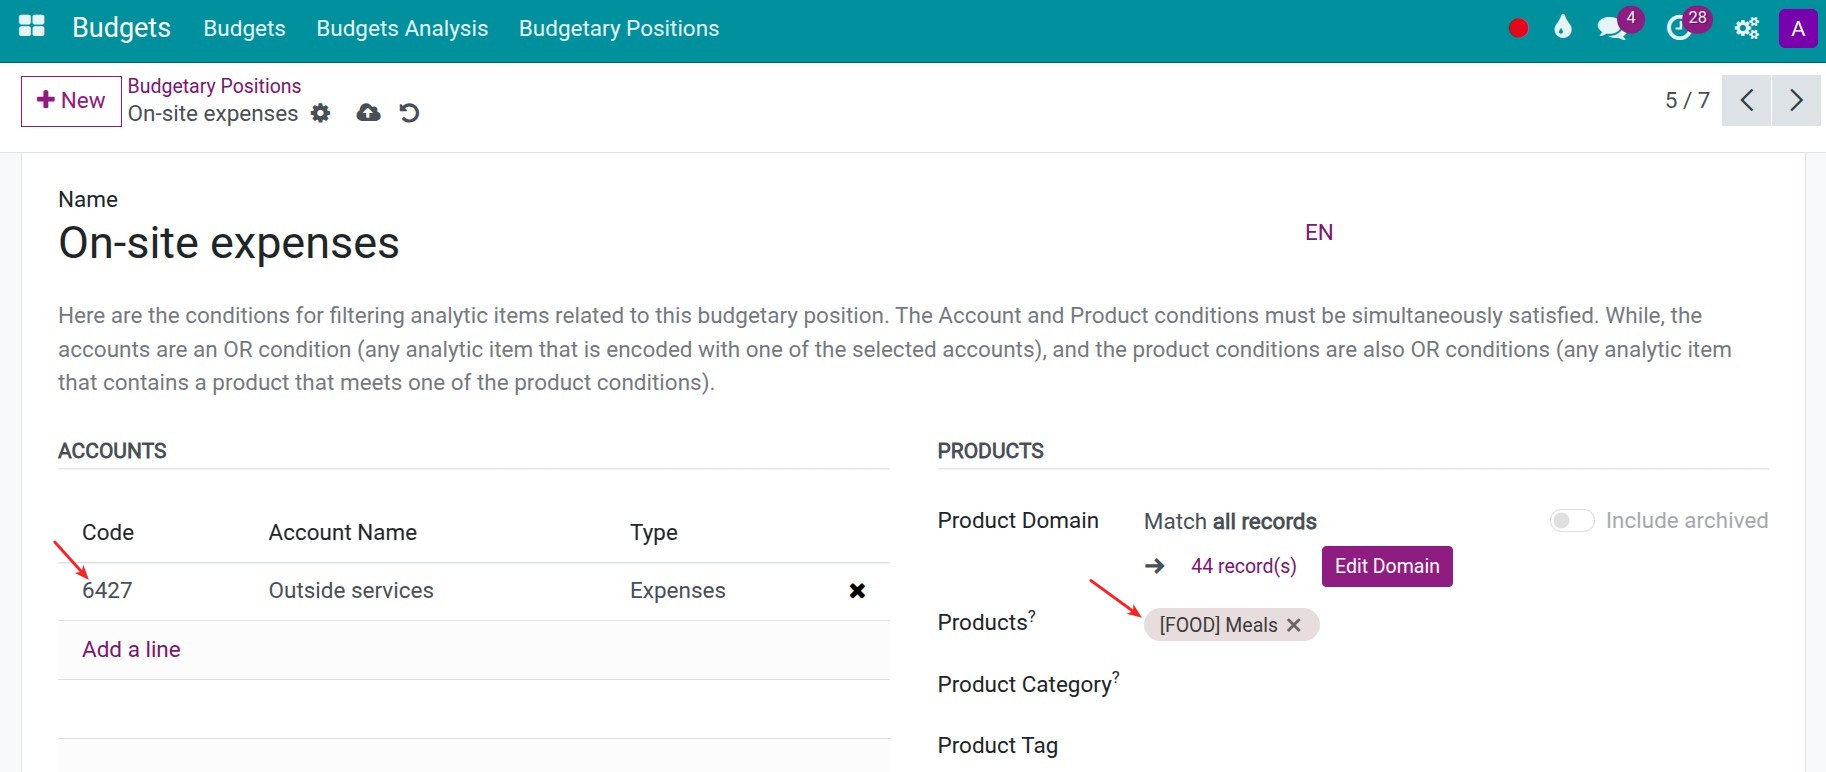Image resolution: width=1826 pixels, height=772 pixels.
Task: Save record manually with cloud upload icon
Action: [368, 113]
